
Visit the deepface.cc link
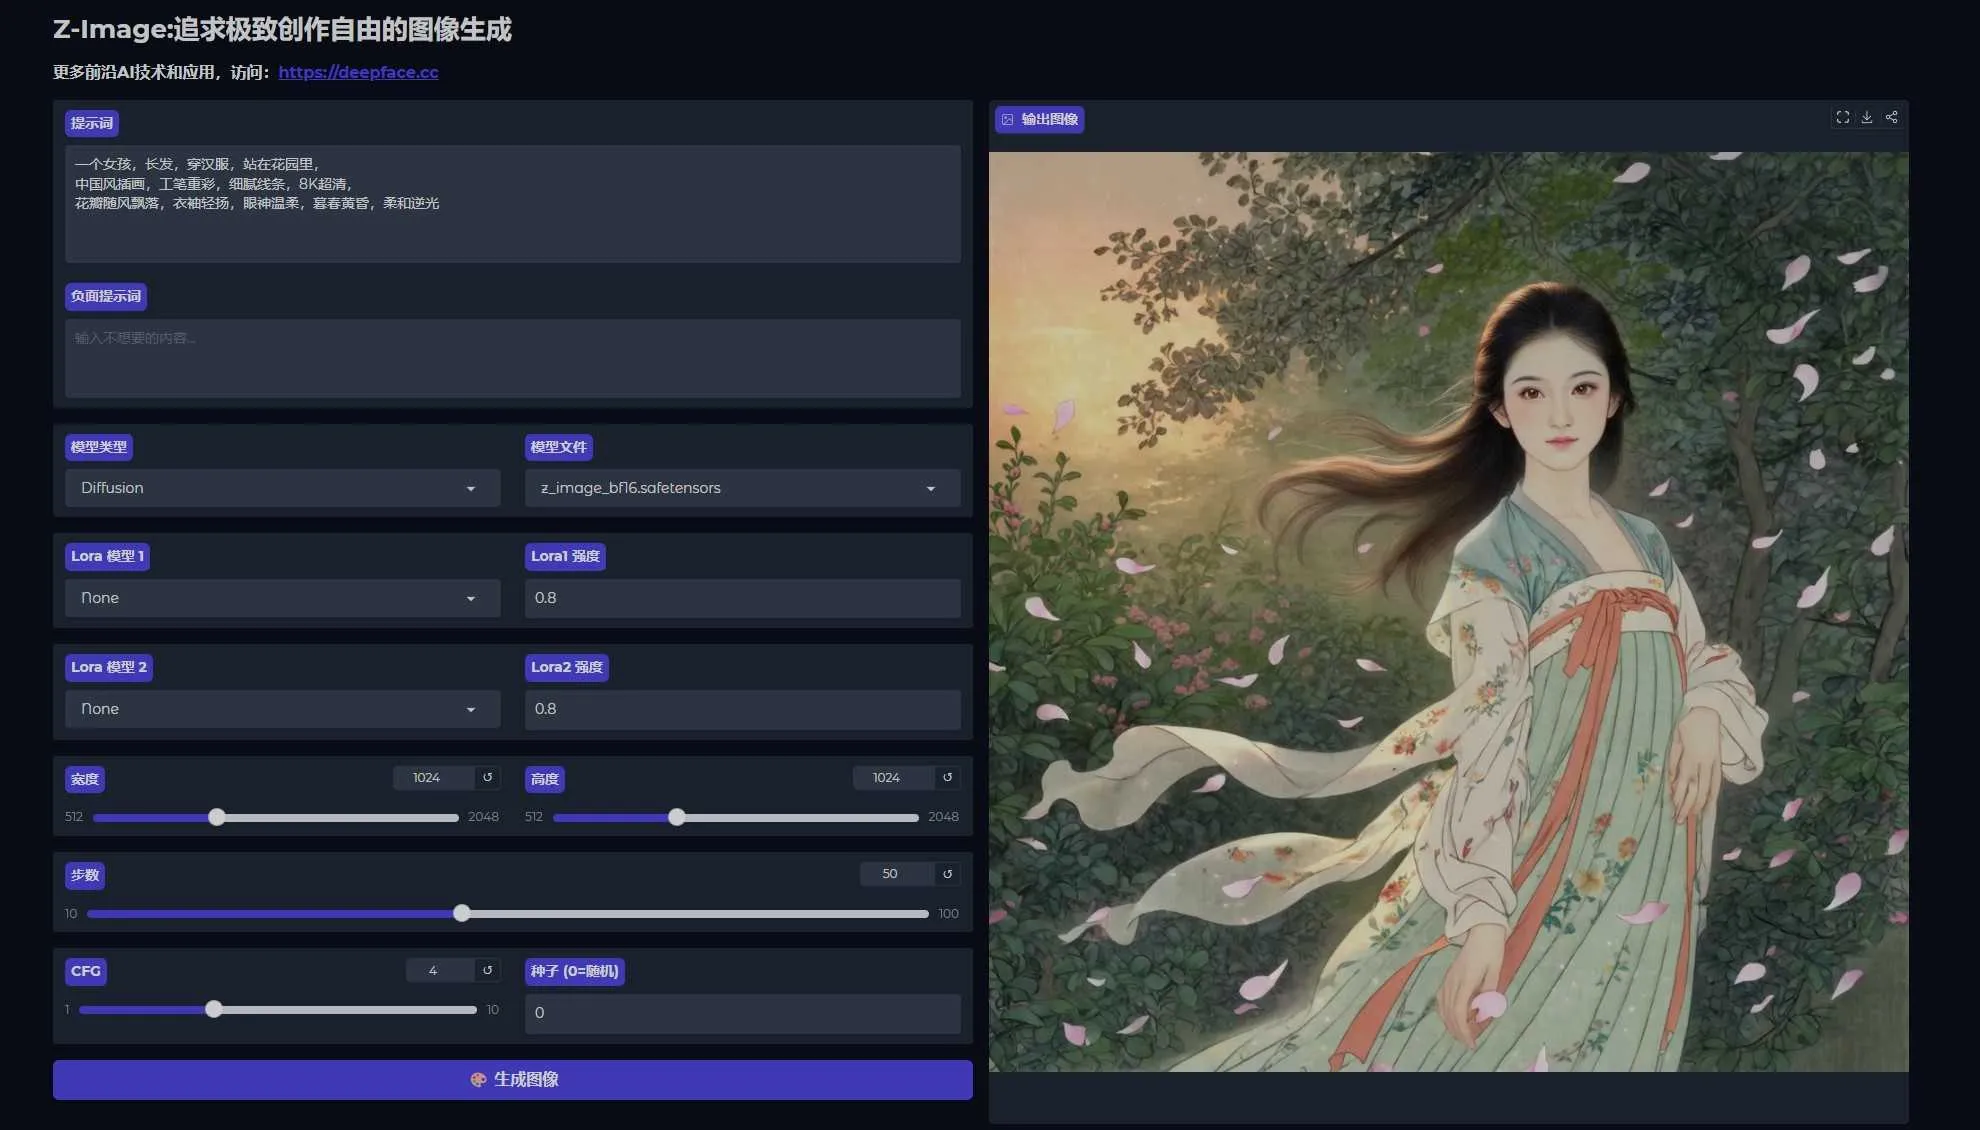(x=358, y=72)
